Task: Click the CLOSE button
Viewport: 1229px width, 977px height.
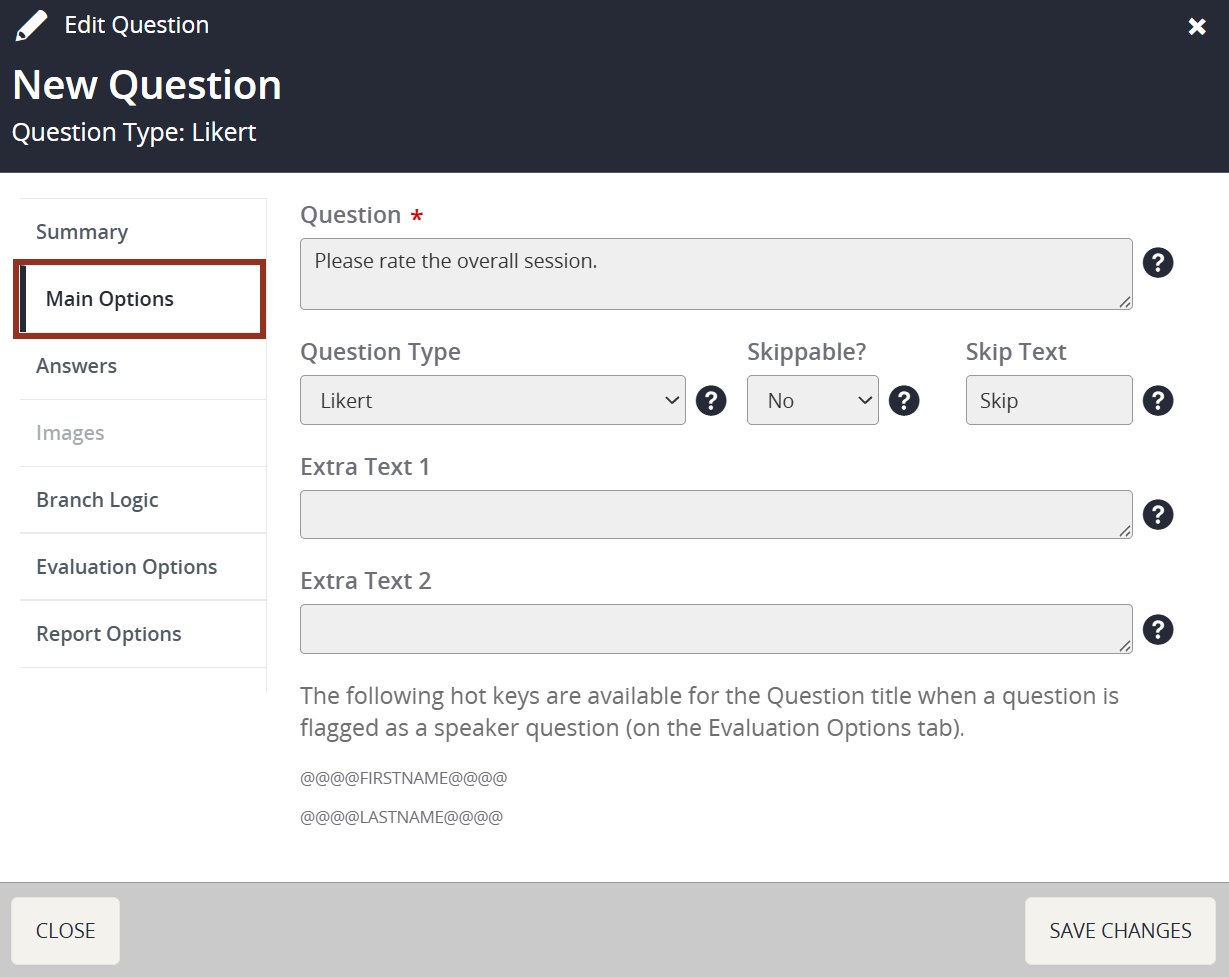Action: click(x=66, y=931)
